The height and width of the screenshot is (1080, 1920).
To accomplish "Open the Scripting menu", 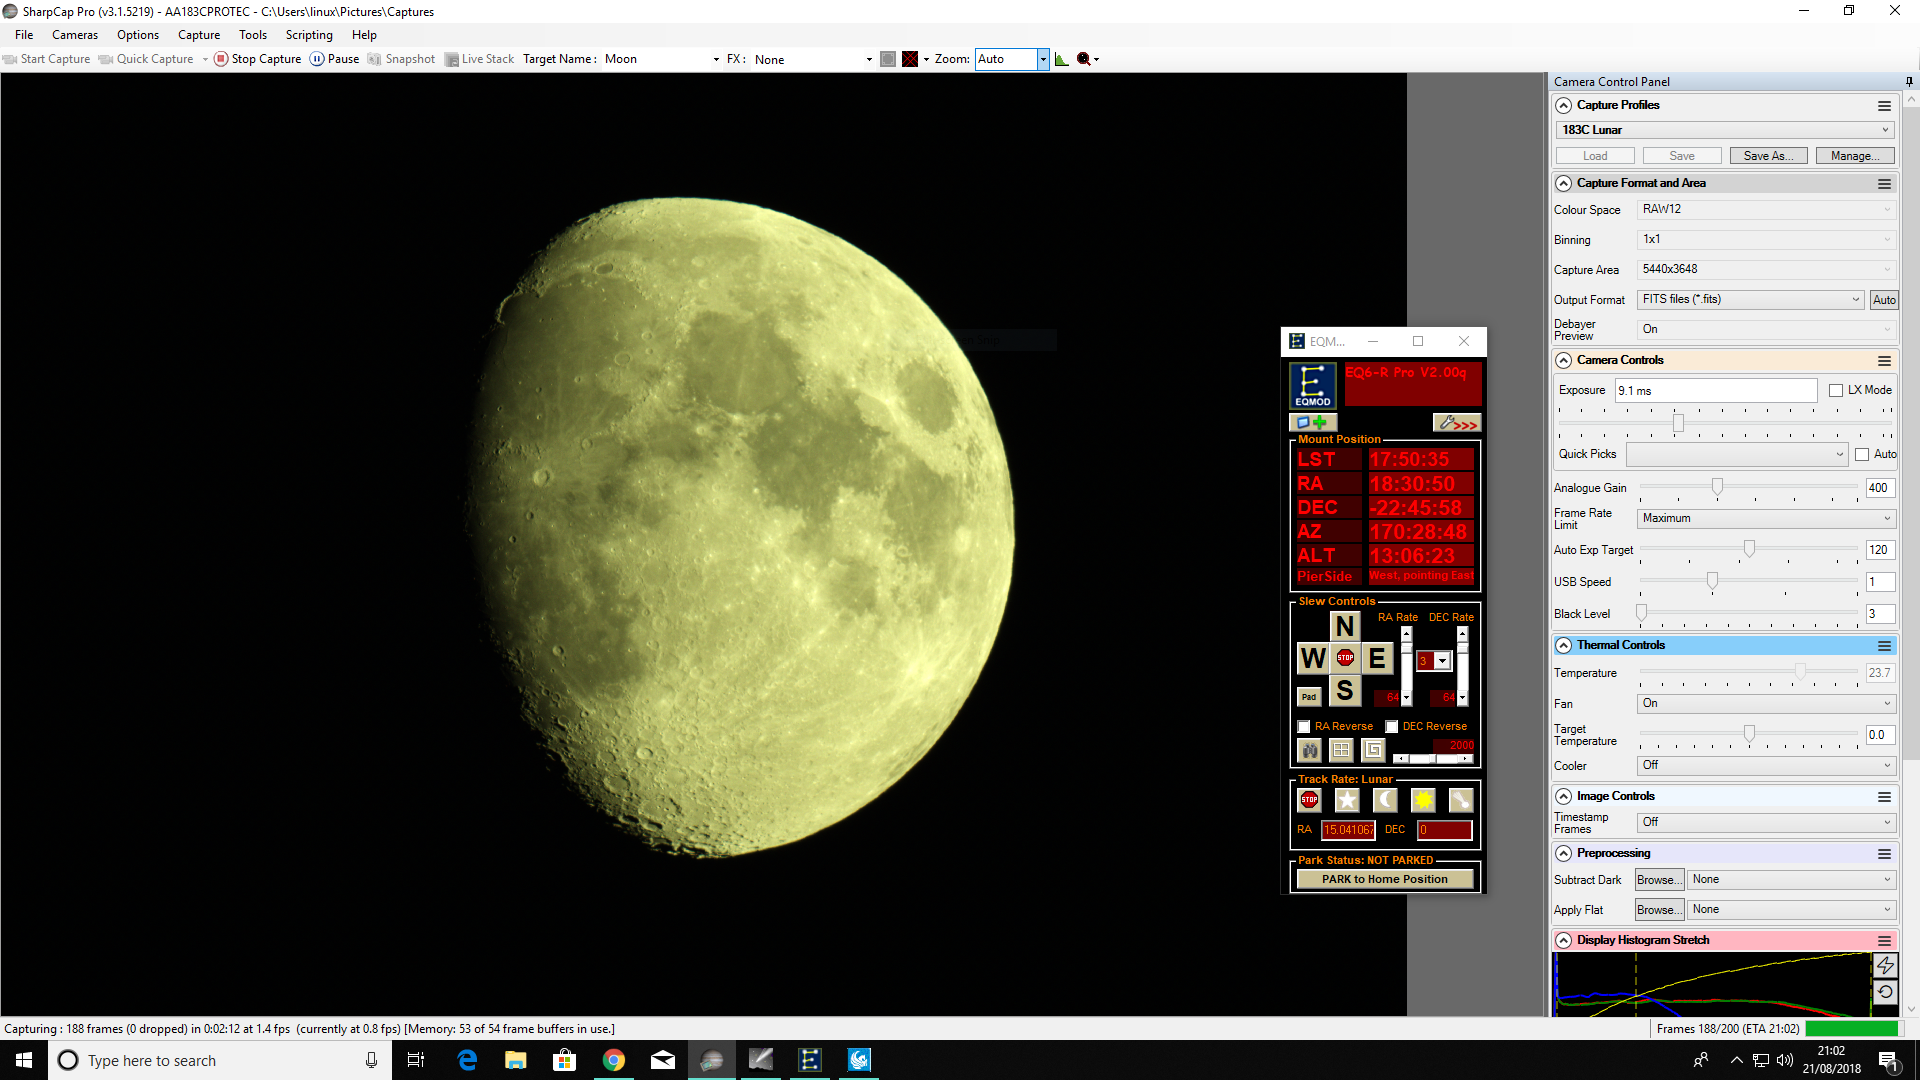I will coord(309,35).
